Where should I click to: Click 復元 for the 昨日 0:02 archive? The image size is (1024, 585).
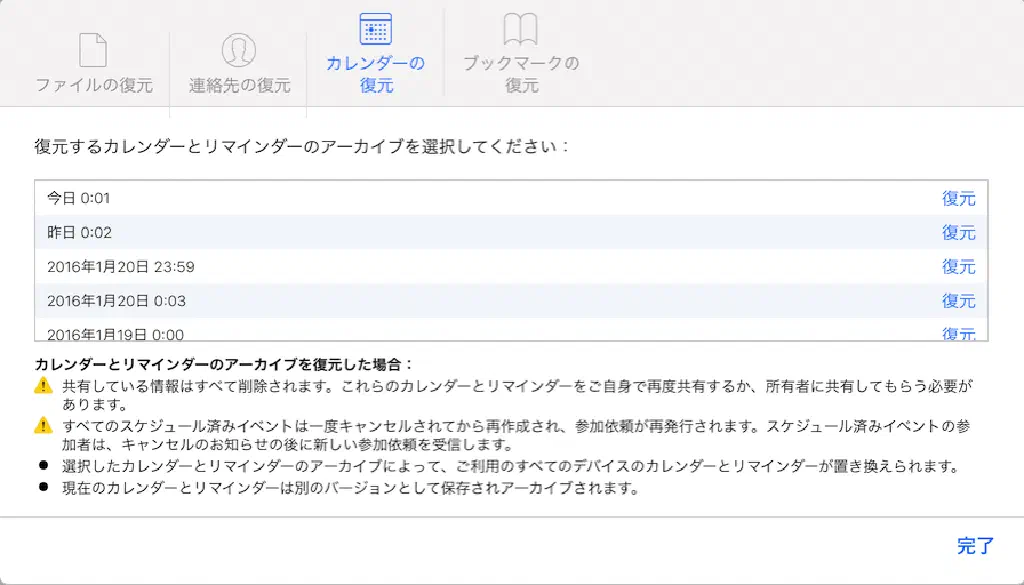coord(958,233)
